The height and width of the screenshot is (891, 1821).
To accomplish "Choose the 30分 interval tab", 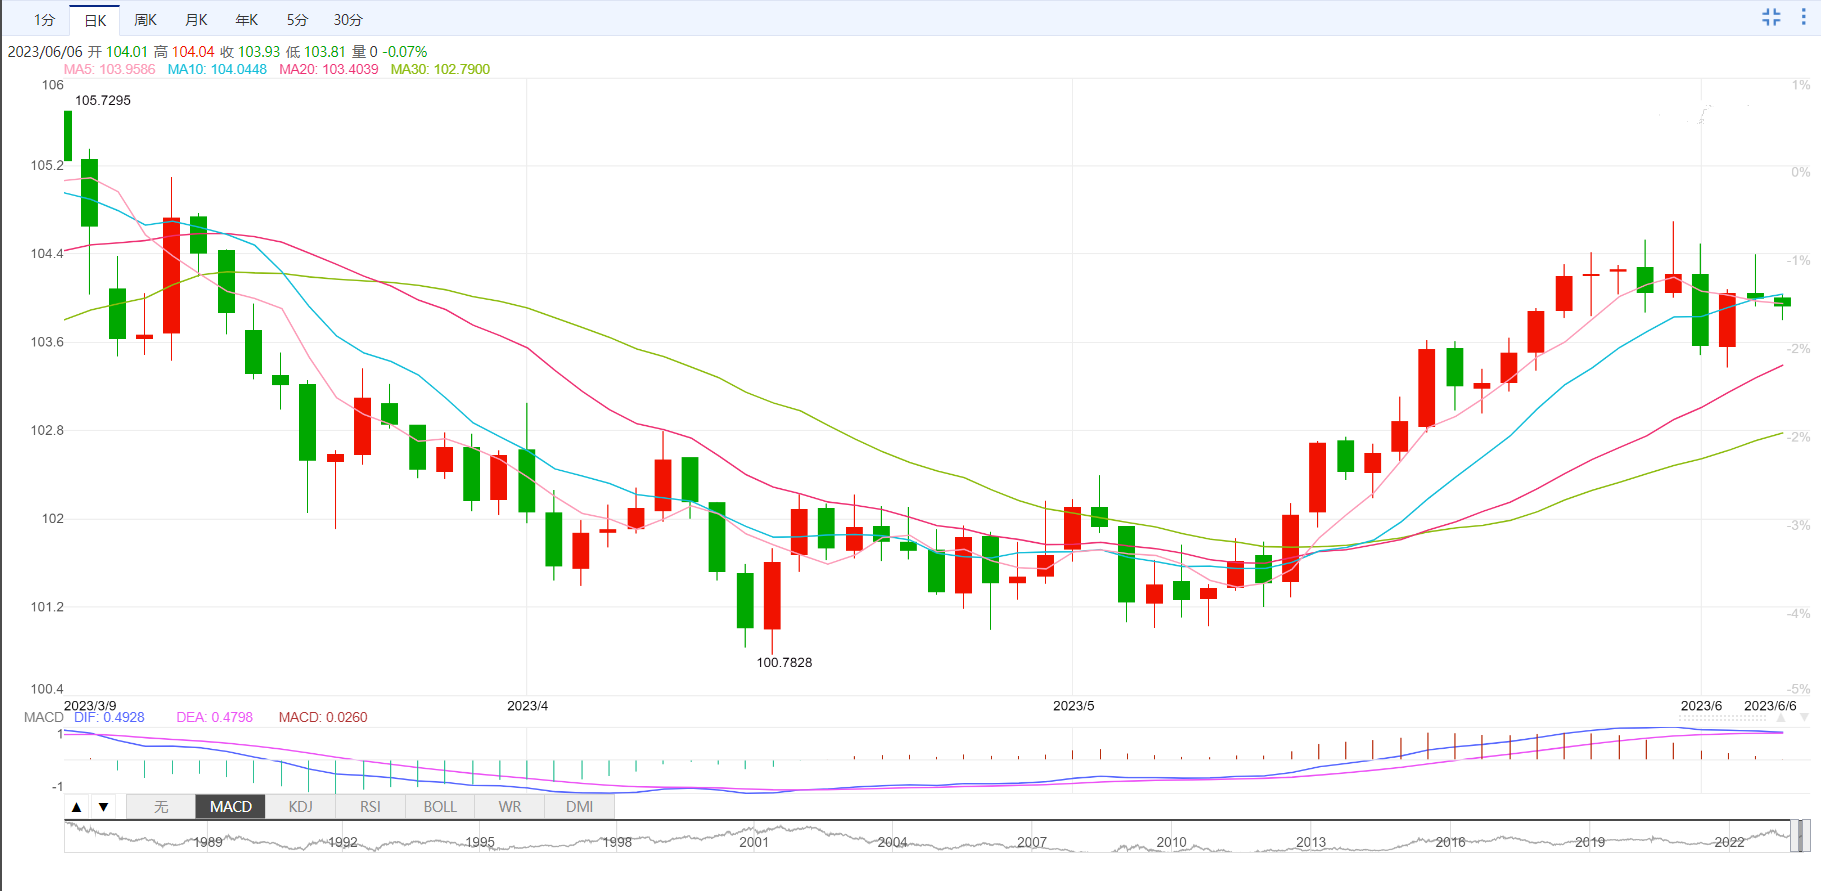I will click(348, 20).
